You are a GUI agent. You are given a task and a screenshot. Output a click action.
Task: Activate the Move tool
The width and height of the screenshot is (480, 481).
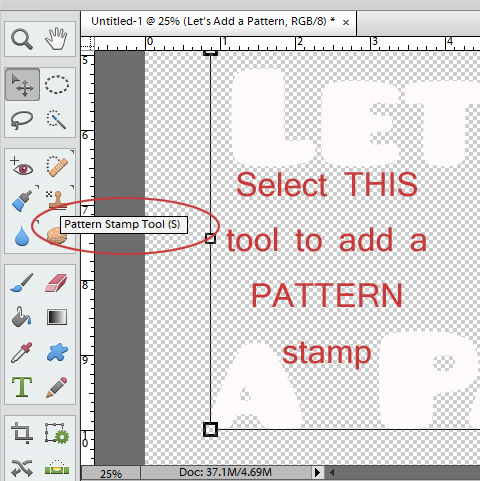coord(22,84)
